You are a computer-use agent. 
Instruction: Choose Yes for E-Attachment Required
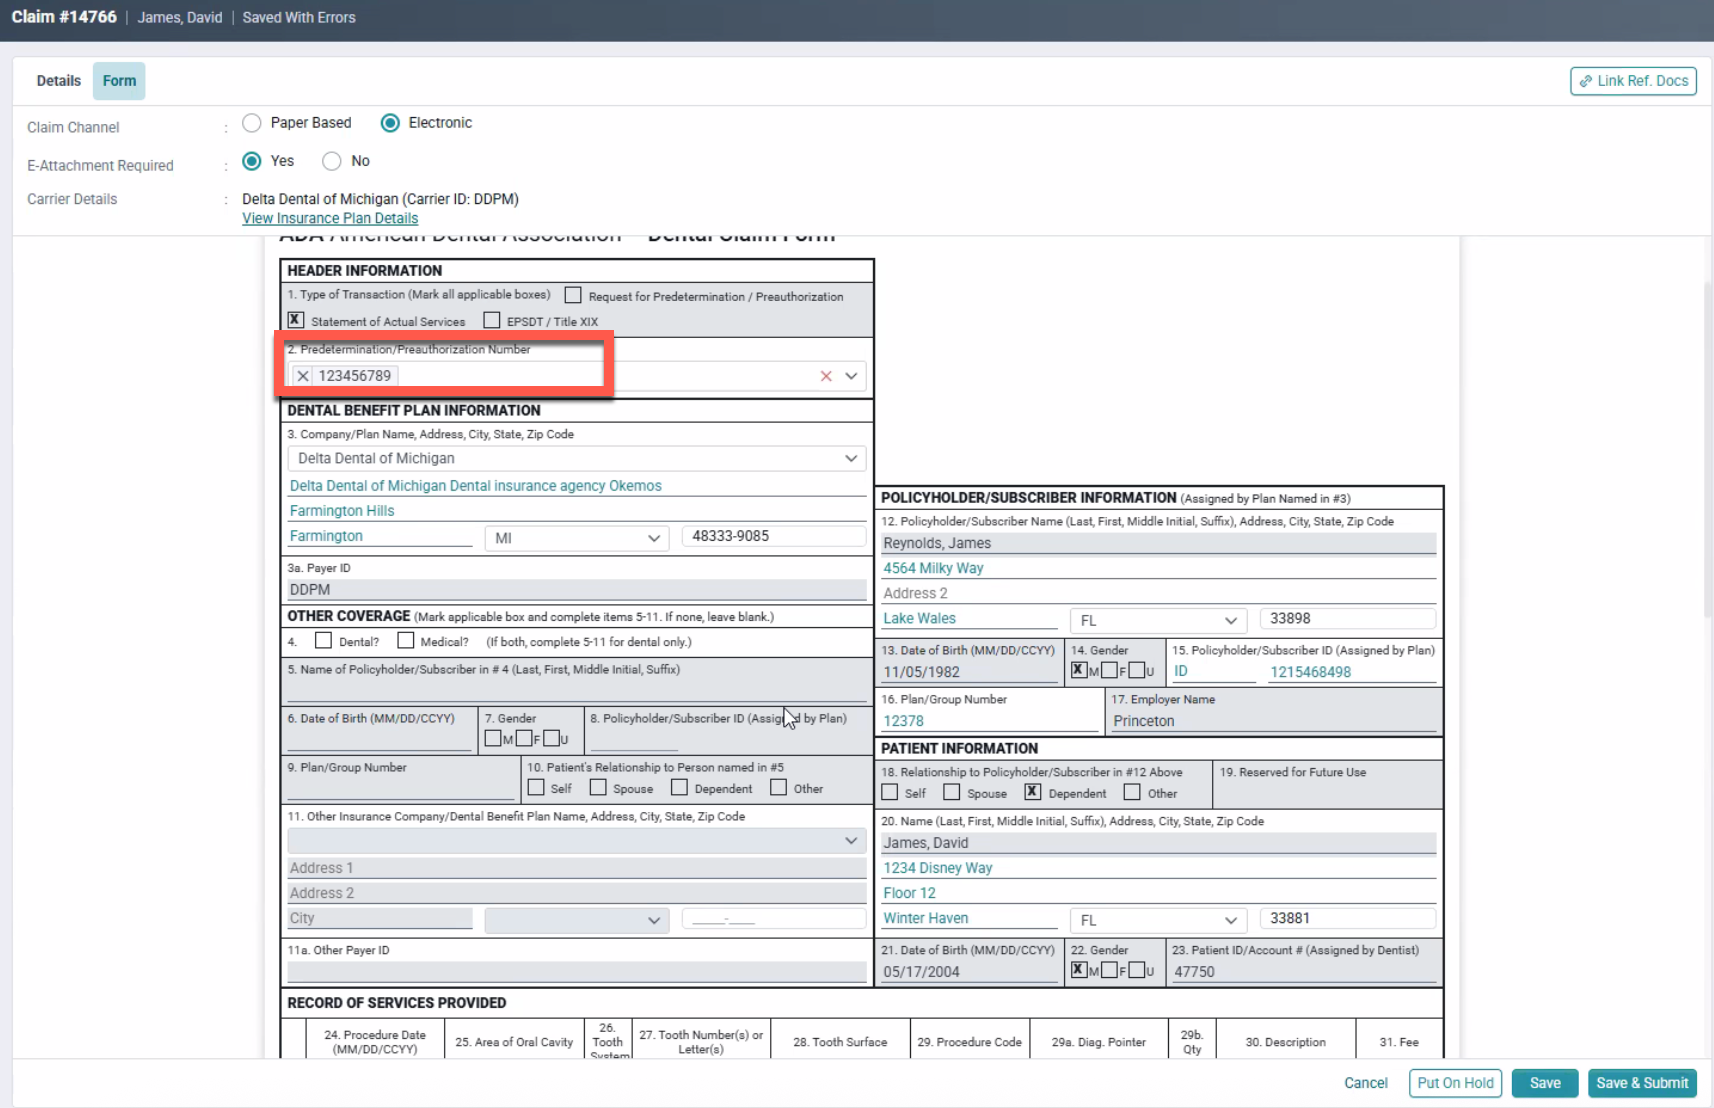click(252, 161)
